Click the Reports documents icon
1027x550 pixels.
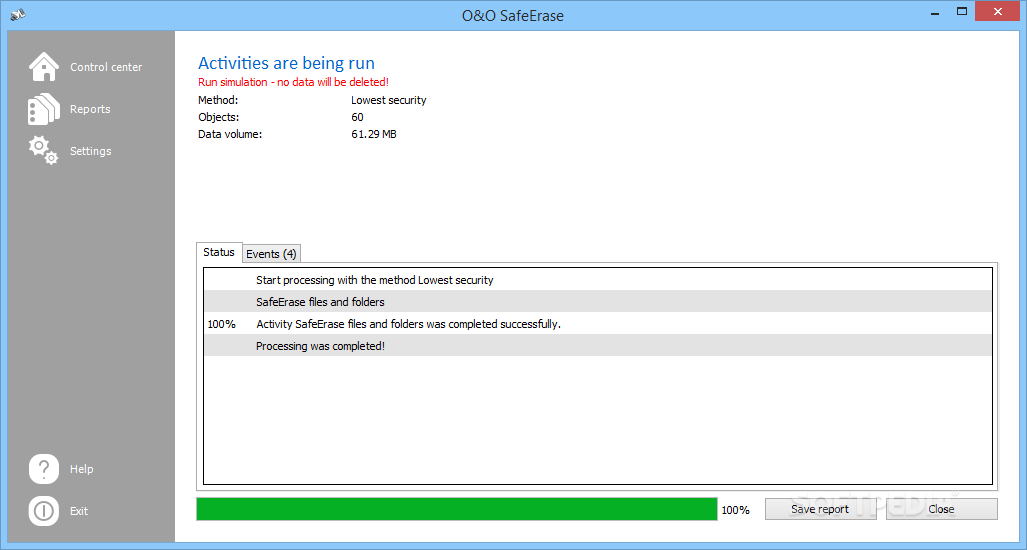(x=44, y=109)
